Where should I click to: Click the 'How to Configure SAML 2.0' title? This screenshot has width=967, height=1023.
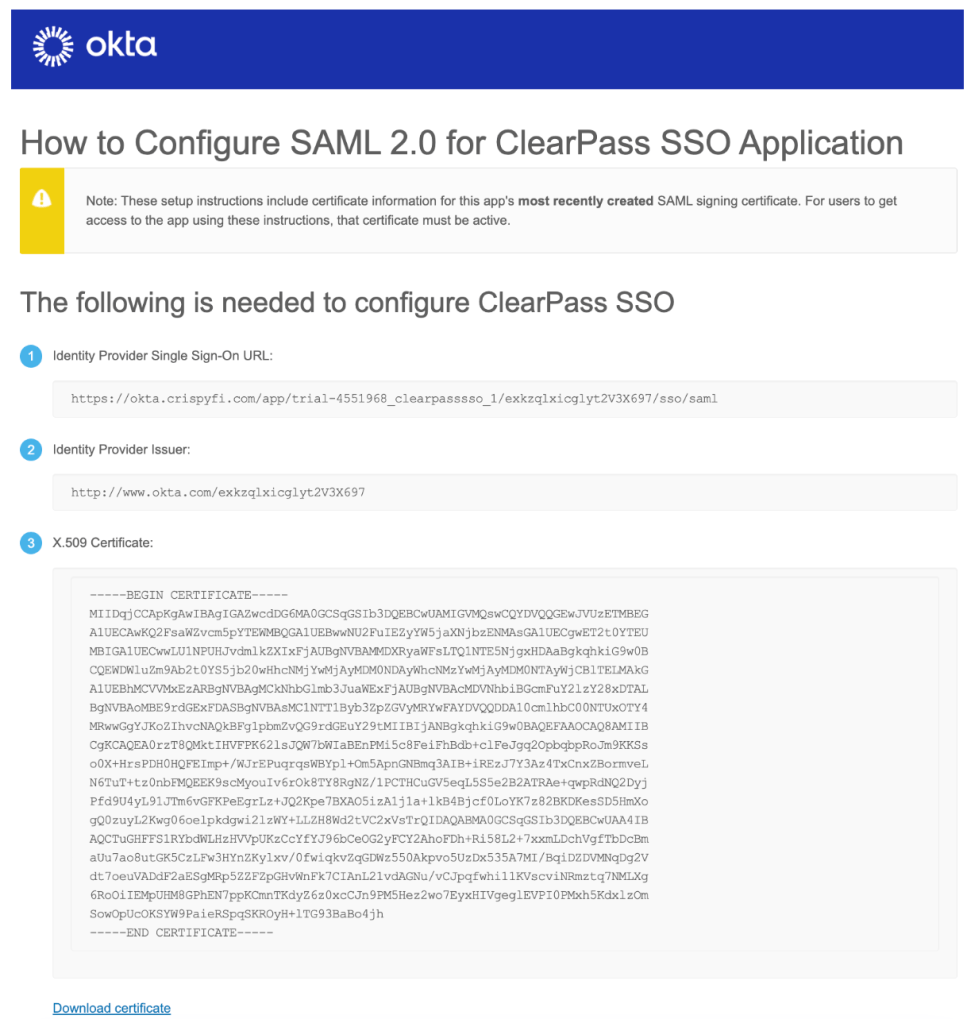click(x=461, y=143)
